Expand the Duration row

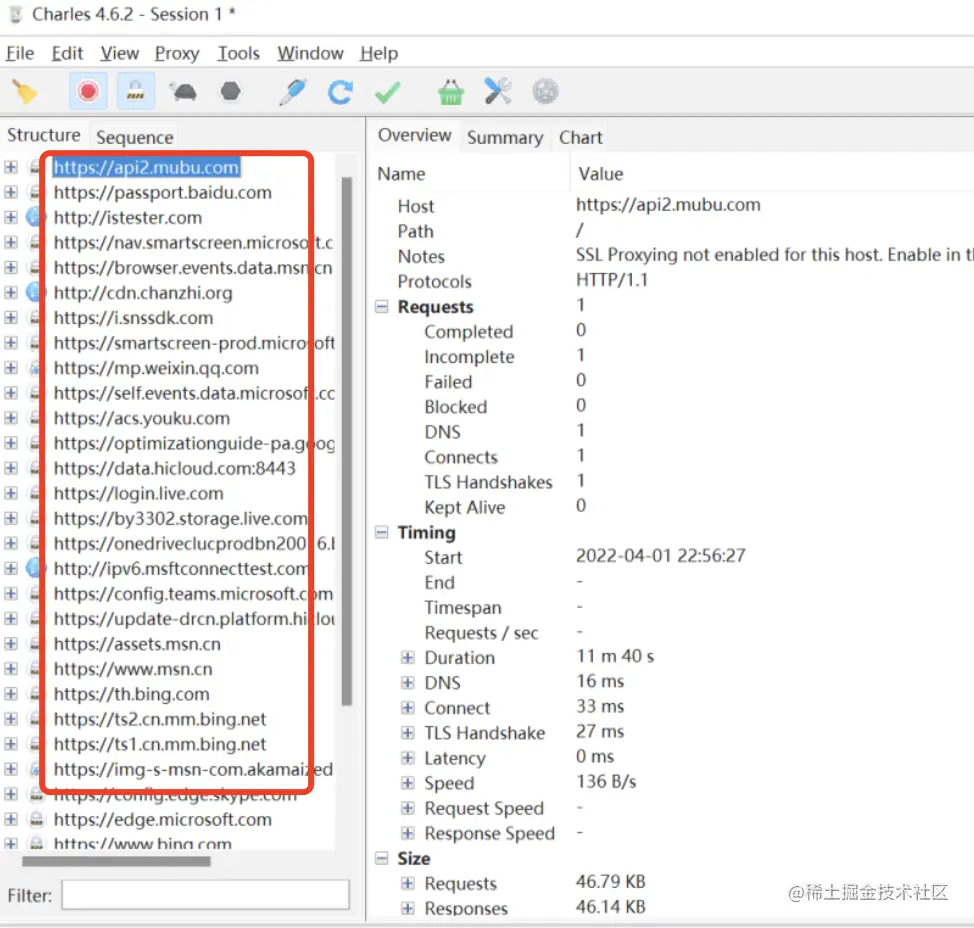407,657
